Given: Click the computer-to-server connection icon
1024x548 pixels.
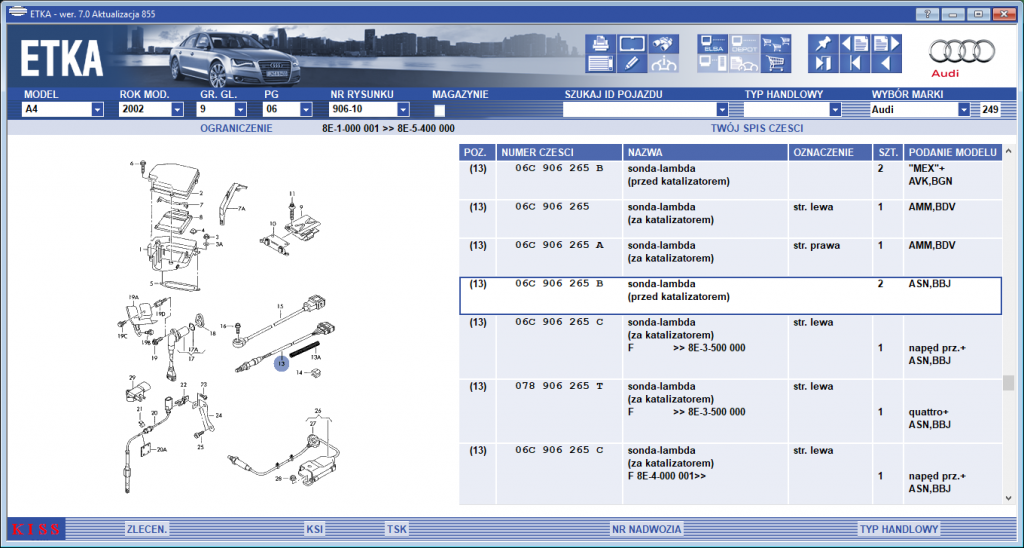Looking at the screenshot, I should point(712,63).
